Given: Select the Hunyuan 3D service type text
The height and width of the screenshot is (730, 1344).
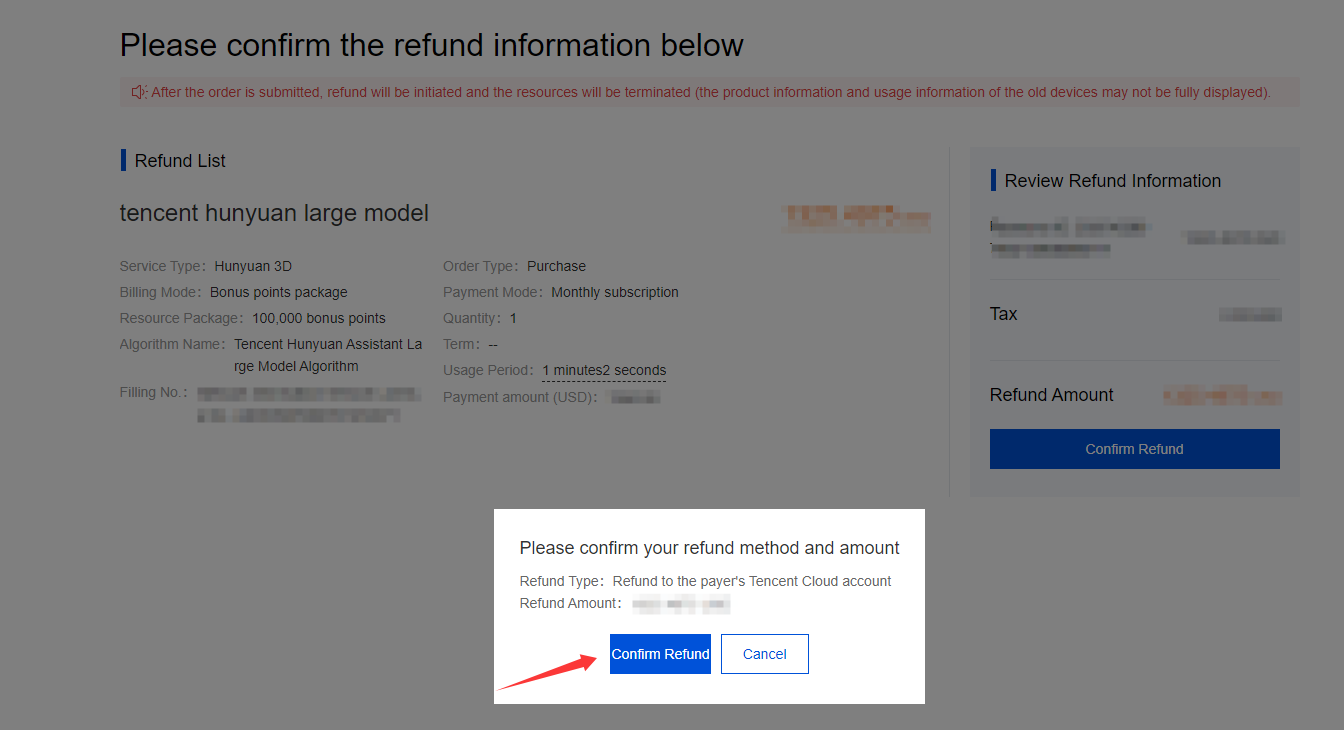Looking at the screenshot, I should coord(253,265).
